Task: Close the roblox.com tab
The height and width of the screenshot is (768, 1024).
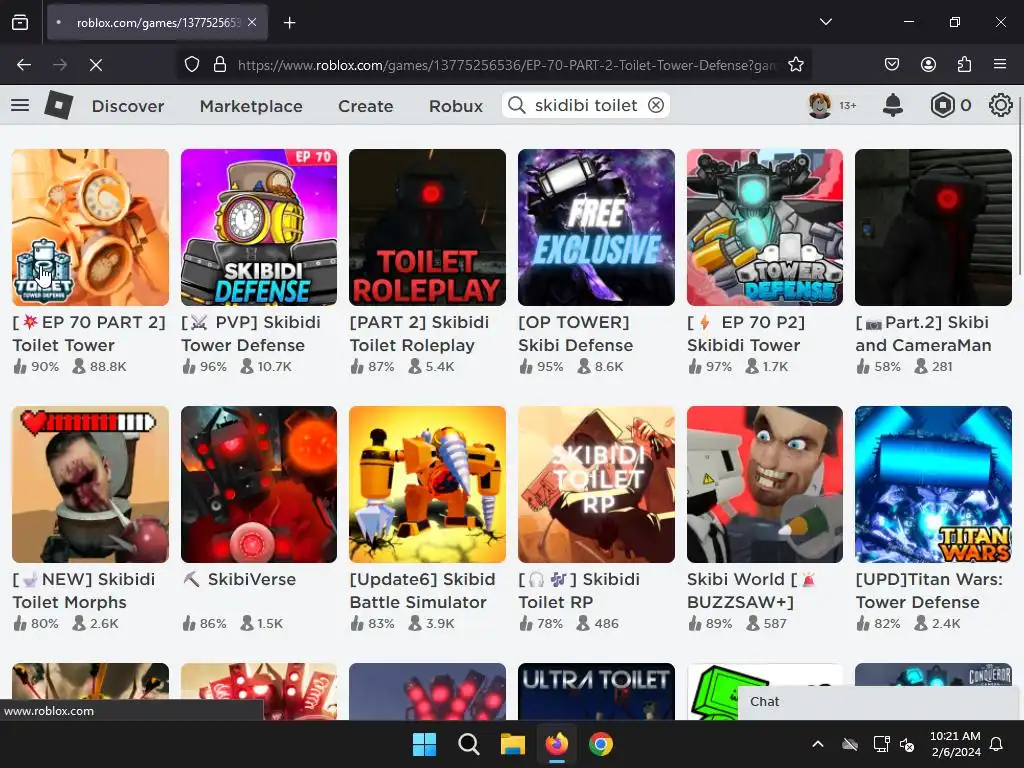Action: click(x=252, y=22)
